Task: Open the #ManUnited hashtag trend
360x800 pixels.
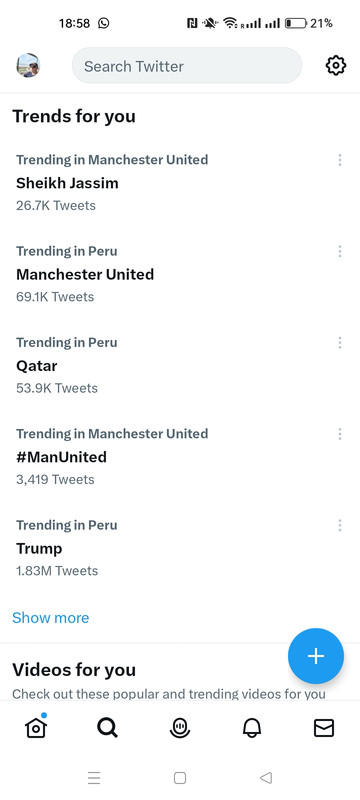Action: coord(61,457)
